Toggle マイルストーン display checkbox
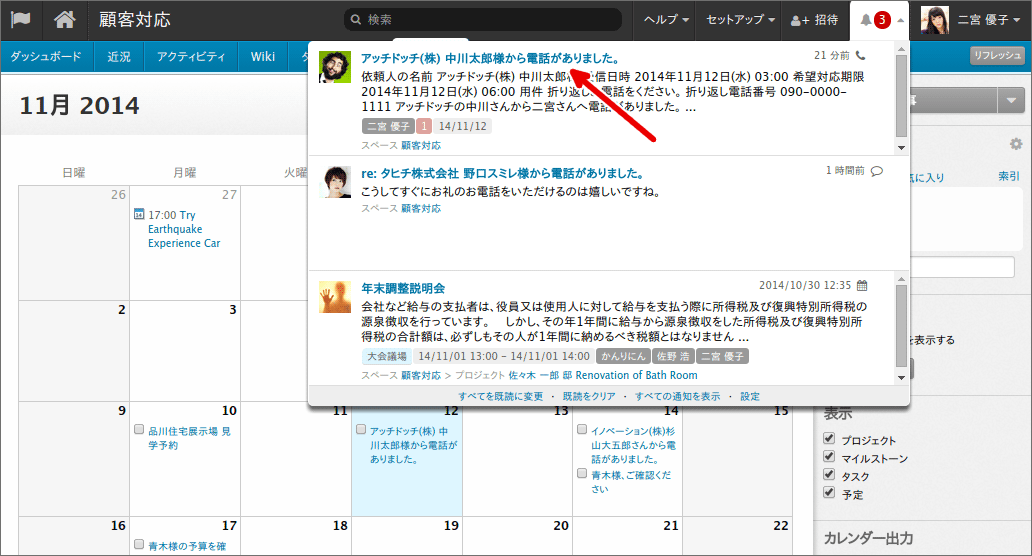Screen dimensions: 1032x556 pos(829,457)
